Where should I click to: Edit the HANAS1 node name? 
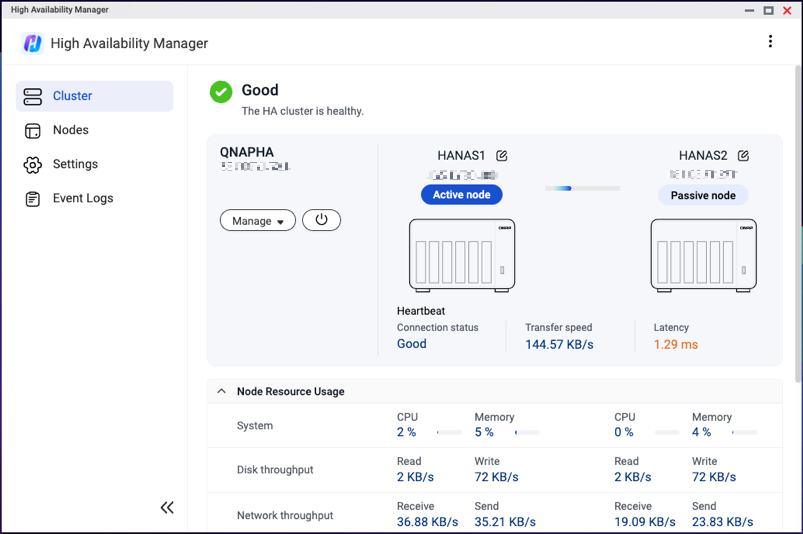coord(502,156)
